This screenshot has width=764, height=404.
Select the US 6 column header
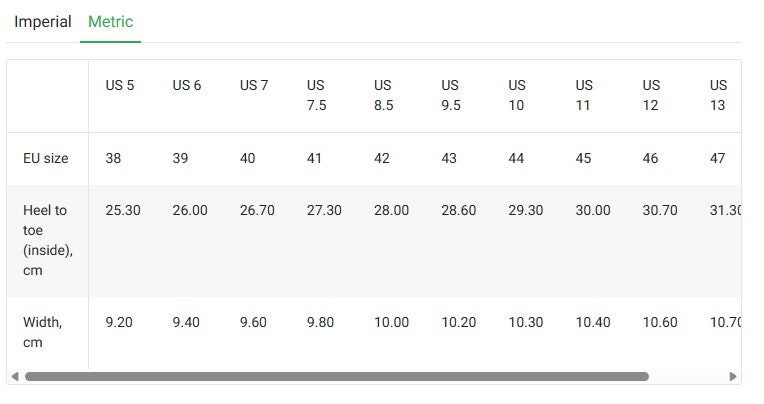click(x=187, y=85)
